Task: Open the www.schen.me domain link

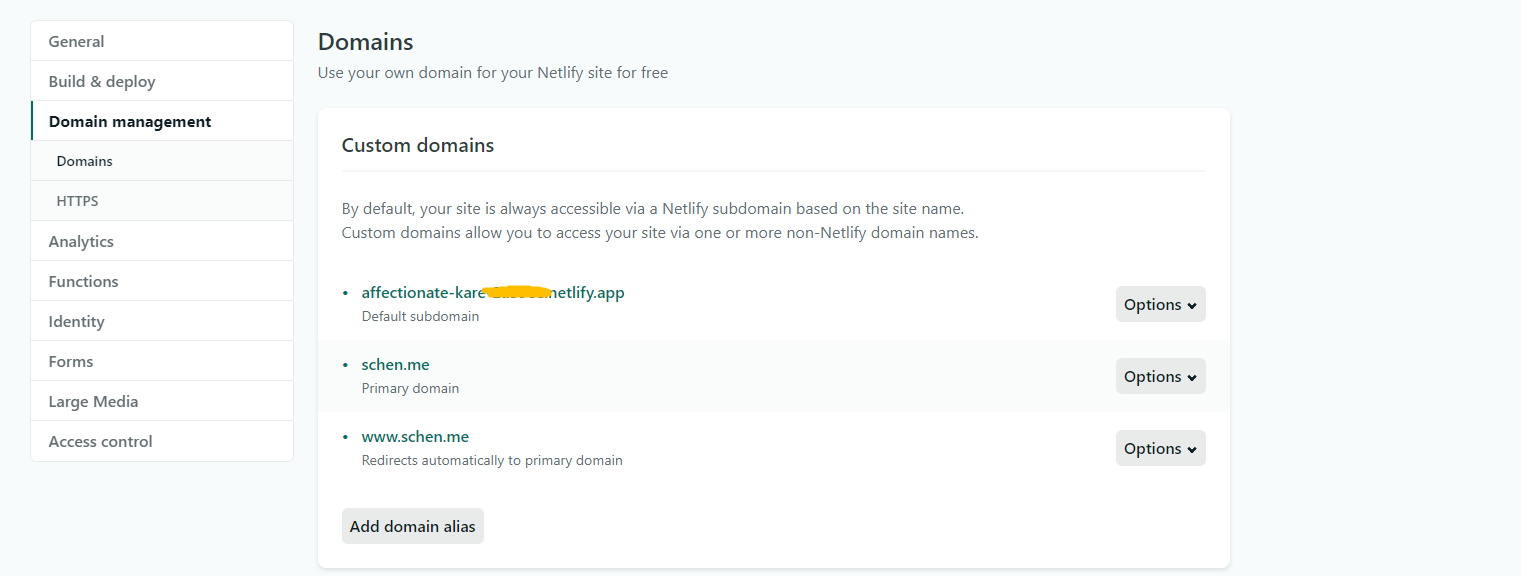Action: point(415,436)
